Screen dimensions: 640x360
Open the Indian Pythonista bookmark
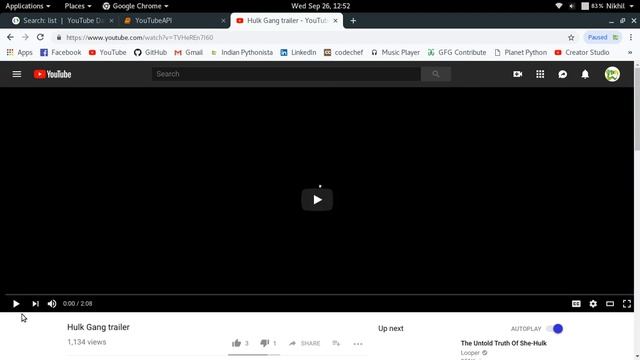click(242, 52)
